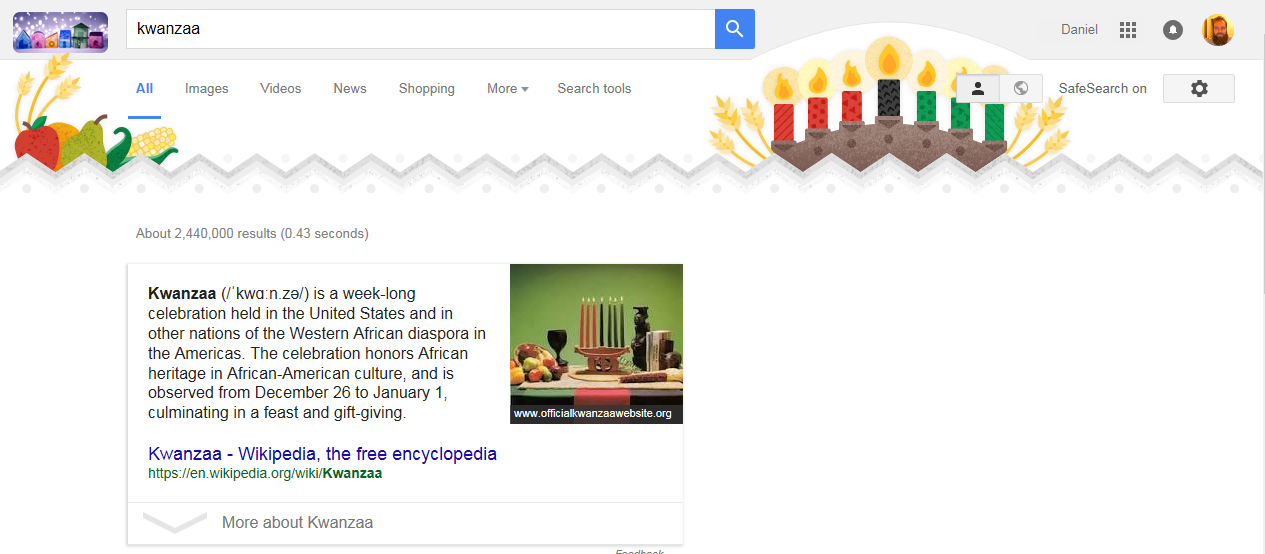Click the kwanzaa search input field
Viewport: 1265px width, 554px height.
[x=420, y=29]
